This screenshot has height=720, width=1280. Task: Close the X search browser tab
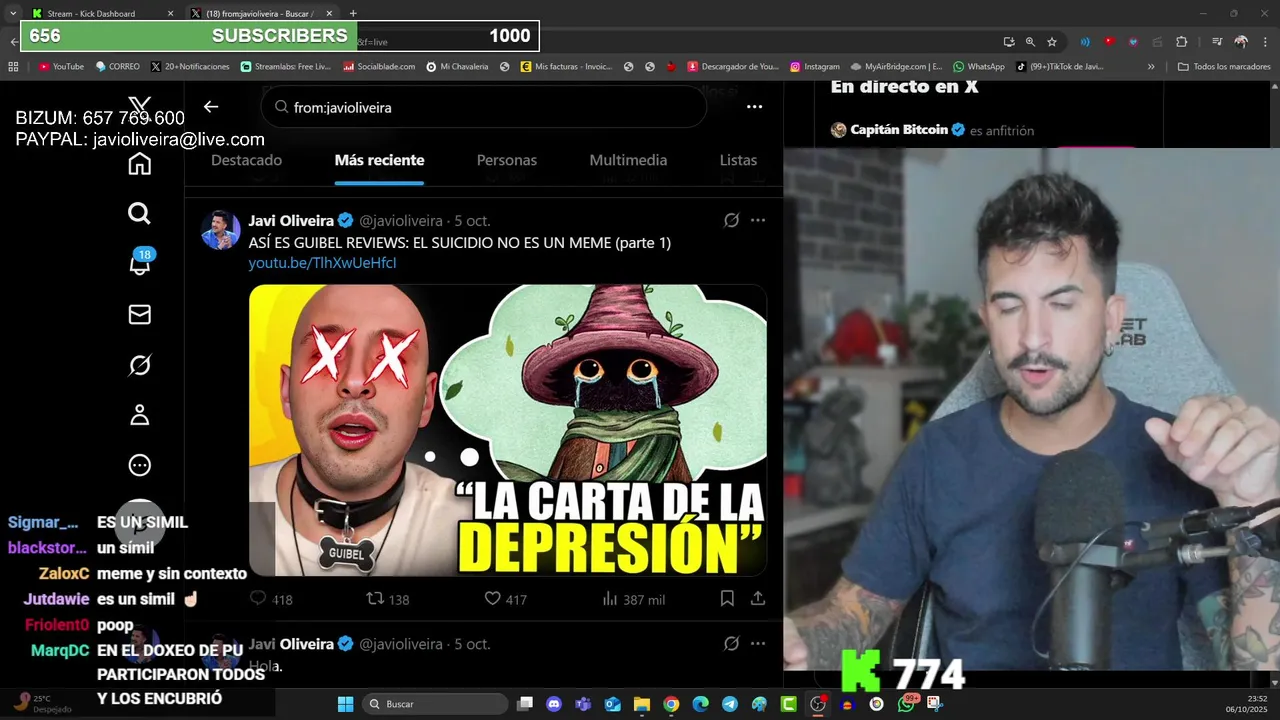point(329,13)
